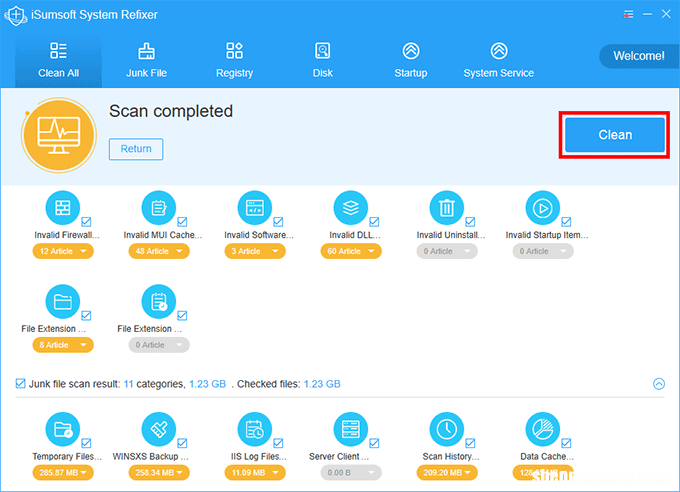Viewport: 680px width, 492px height.
Task: Open the Startup tab
Action: 411,61
